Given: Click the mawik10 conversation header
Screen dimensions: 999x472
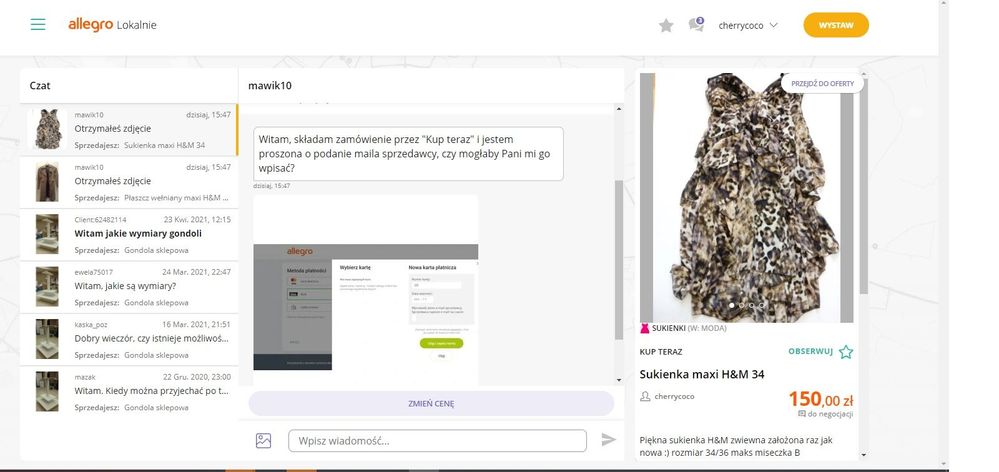Looking at the screenshot, I should click(x=270, y=85).
